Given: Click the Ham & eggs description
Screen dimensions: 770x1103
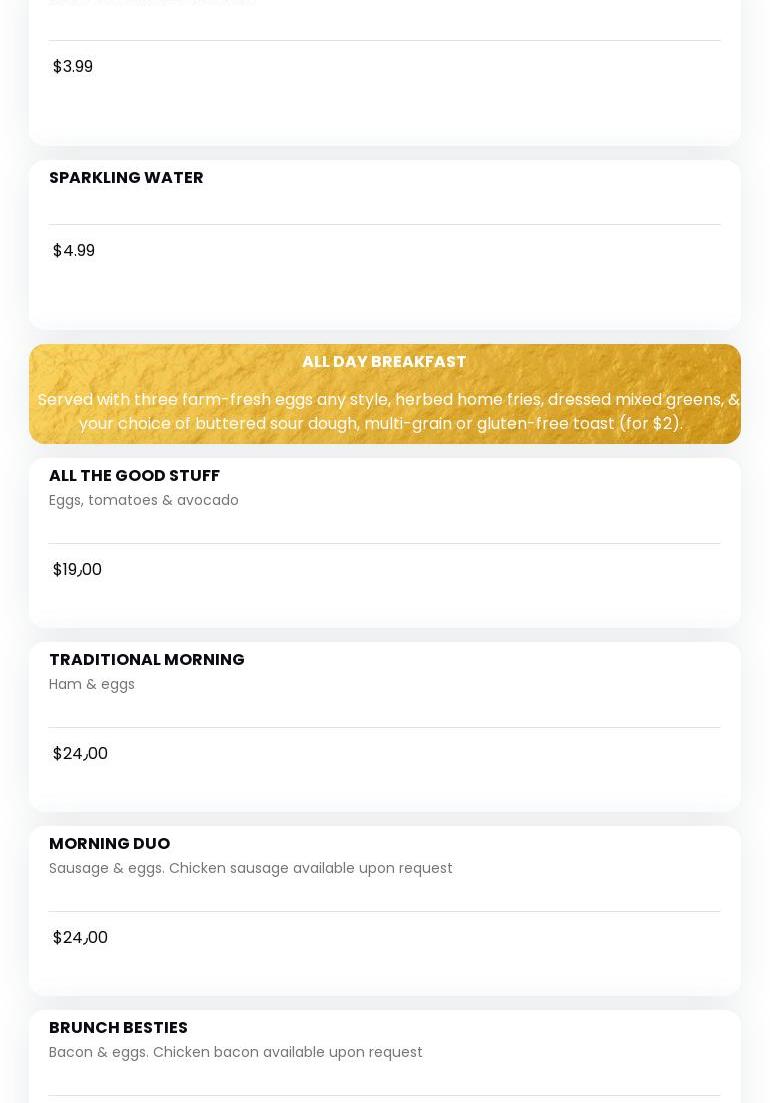Looking at the screenshot, I should pos(91,684).
